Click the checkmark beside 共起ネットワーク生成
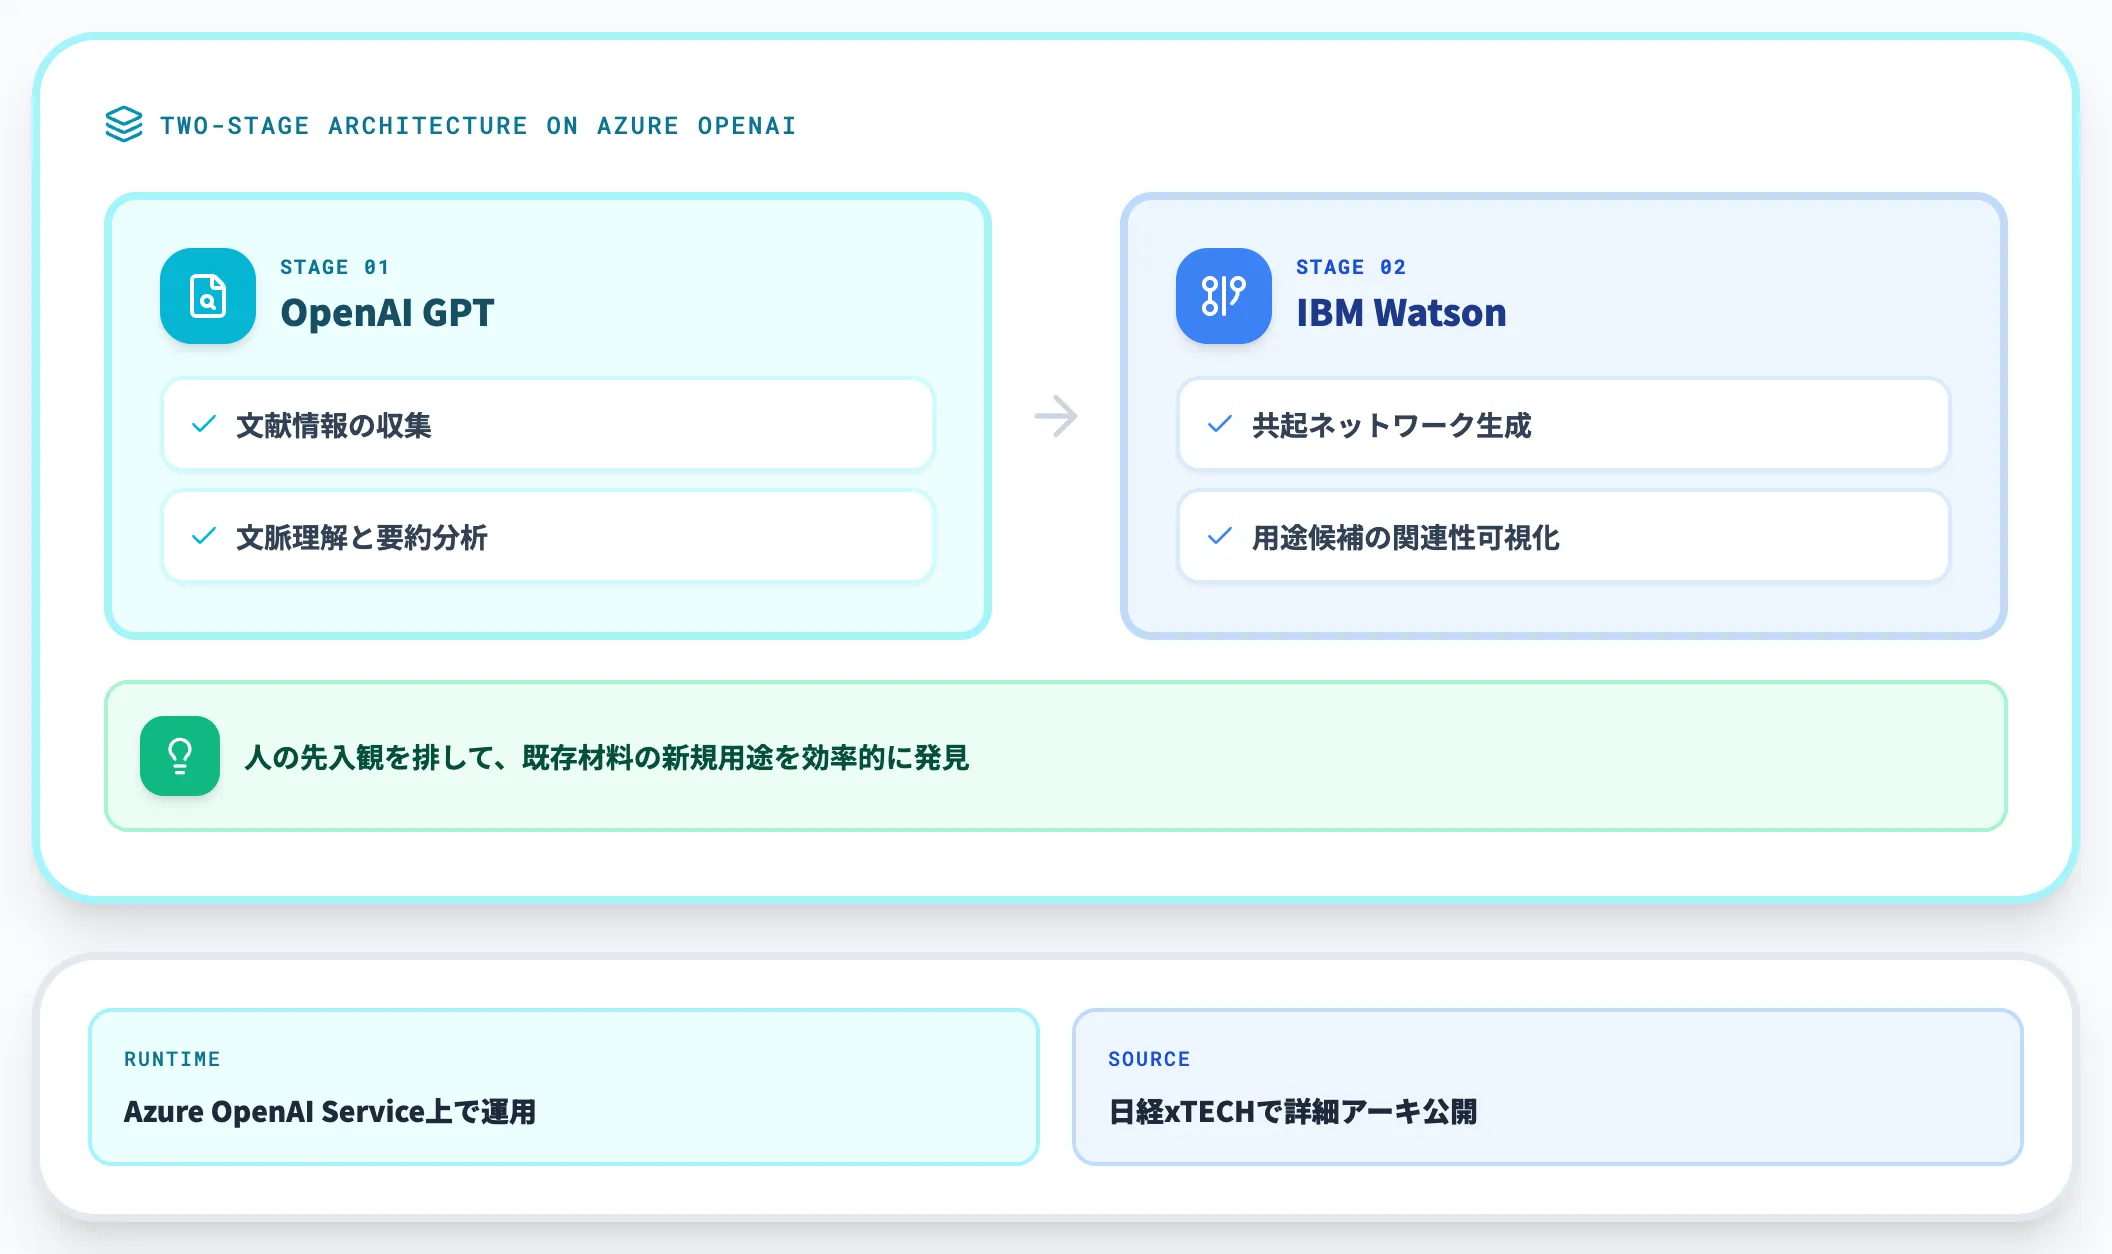 pyautogui.click(x=1220, y=424)
